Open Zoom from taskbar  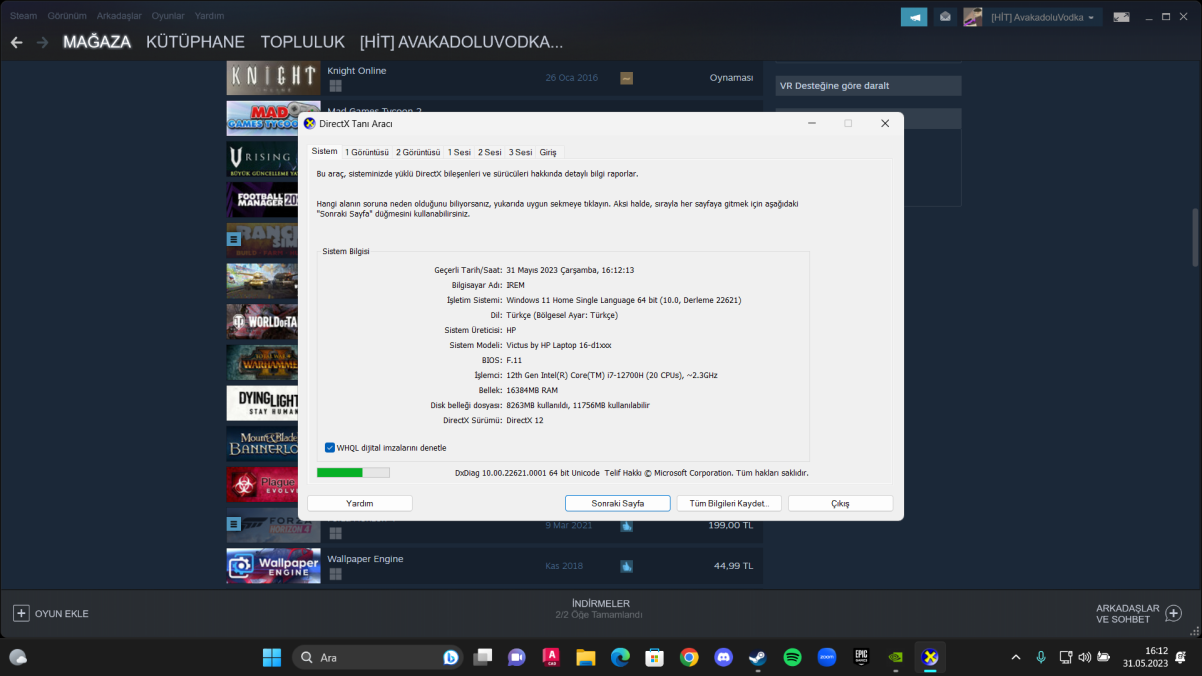(827, 657)
